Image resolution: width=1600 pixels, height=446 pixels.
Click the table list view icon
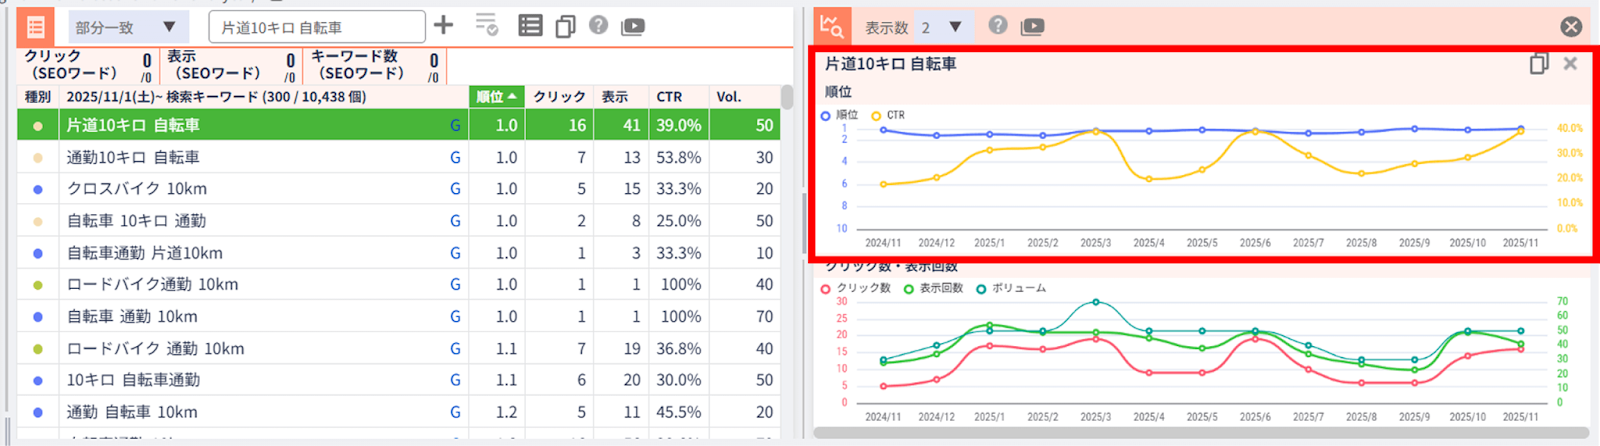click(530, 26)
